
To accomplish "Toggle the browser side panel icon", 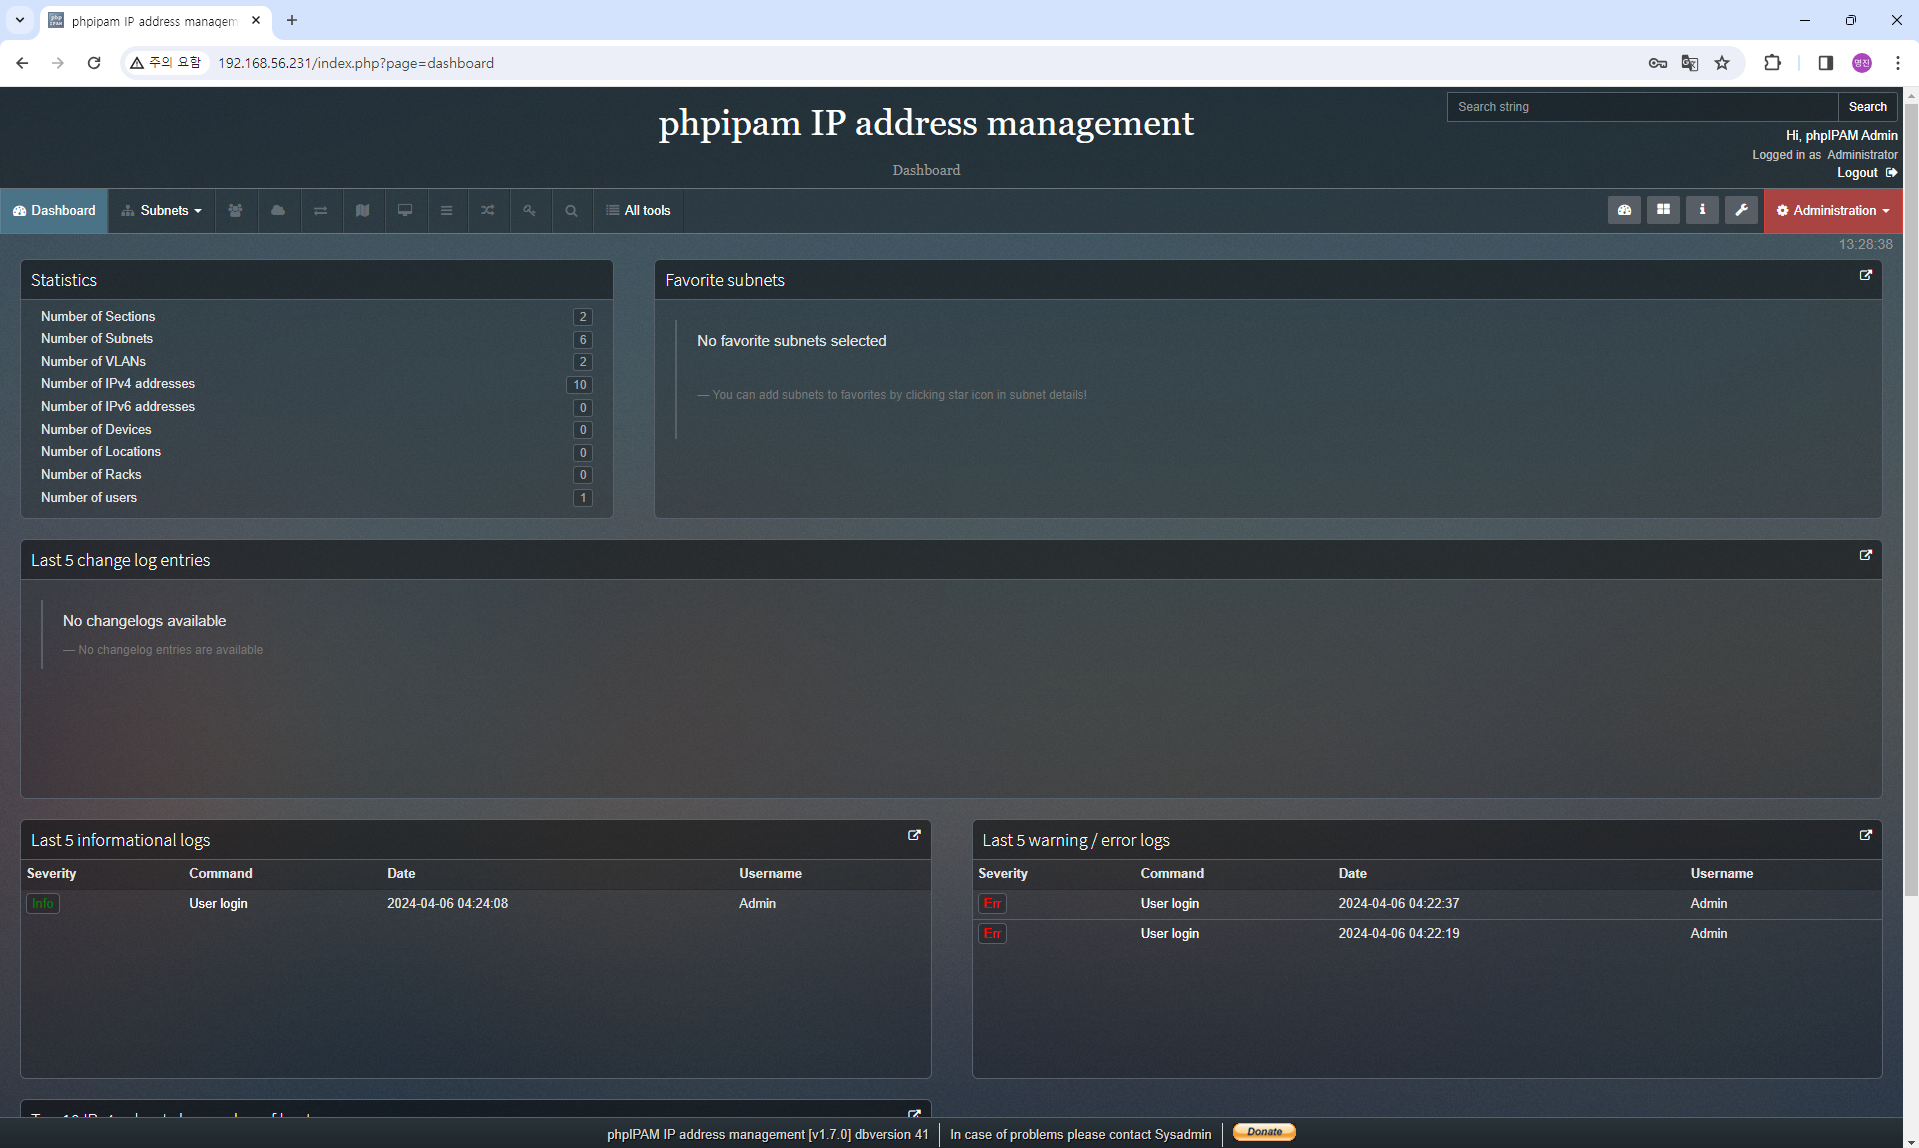I will 1825,63.
